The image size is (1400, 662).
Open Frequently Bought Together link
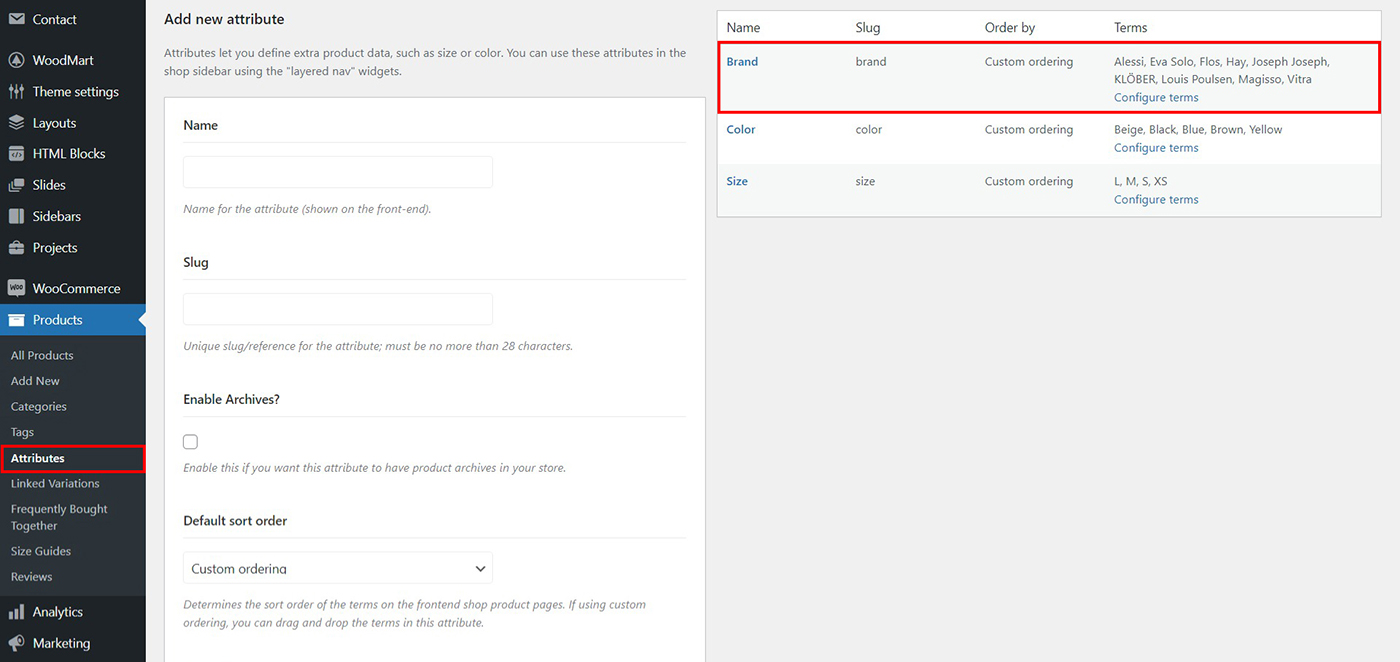59,517
